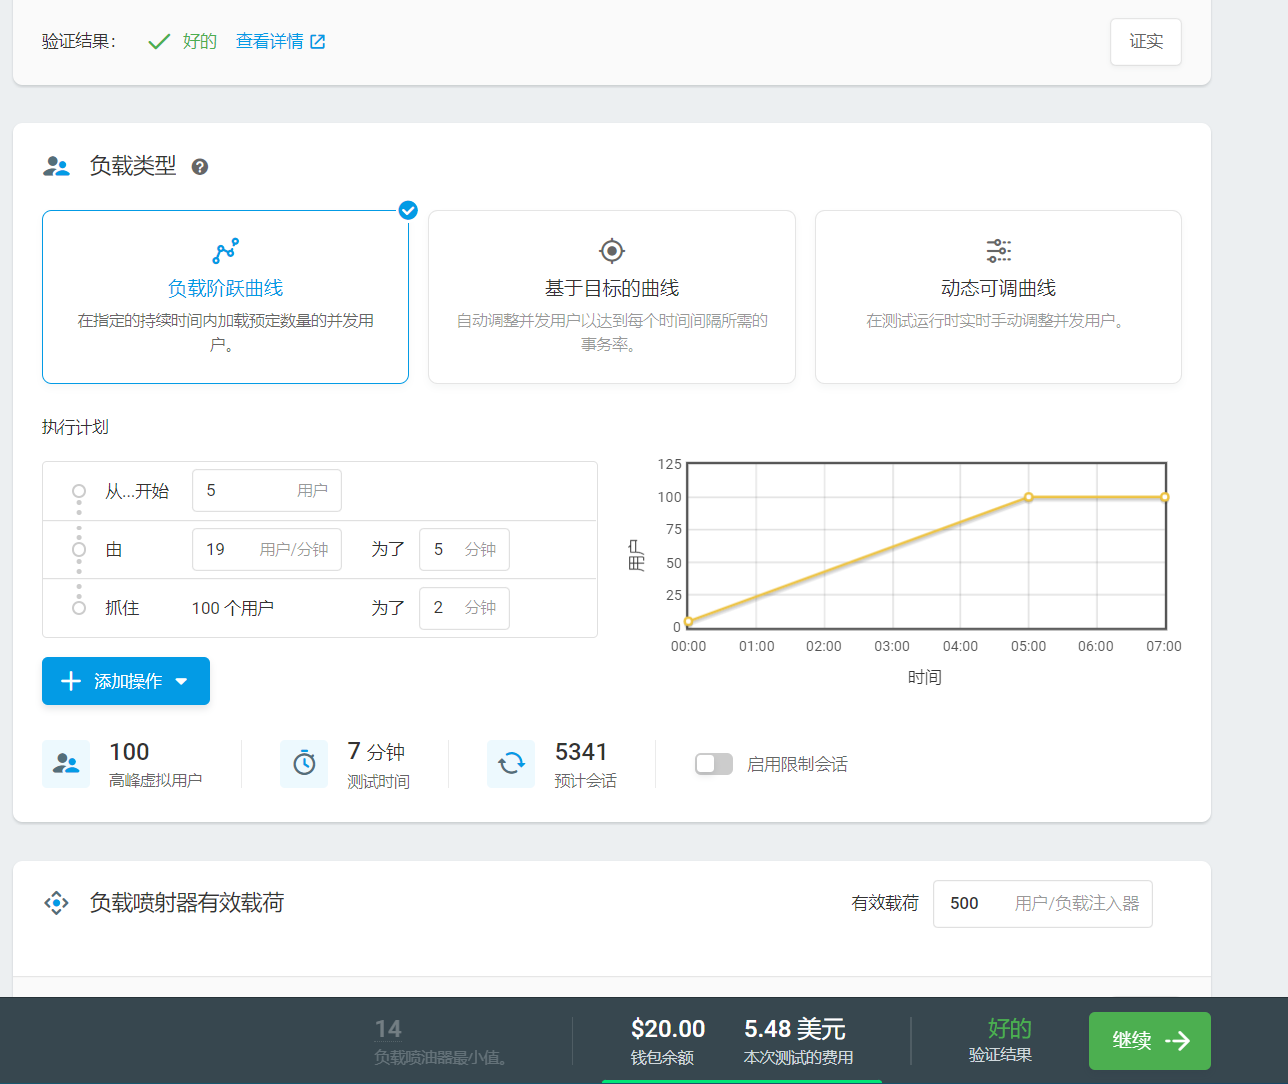This screenshot has width=1288, height=1084.
Task: Click the green checkmark validation icon
Action: tap(159, 42)
